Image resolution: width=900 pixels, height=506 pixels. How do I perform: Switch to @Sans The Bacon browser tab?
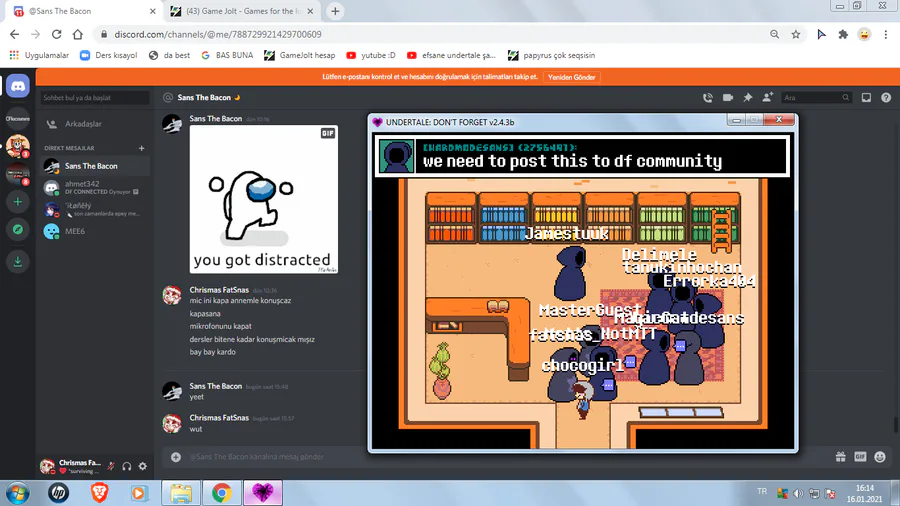coord(83,11)
